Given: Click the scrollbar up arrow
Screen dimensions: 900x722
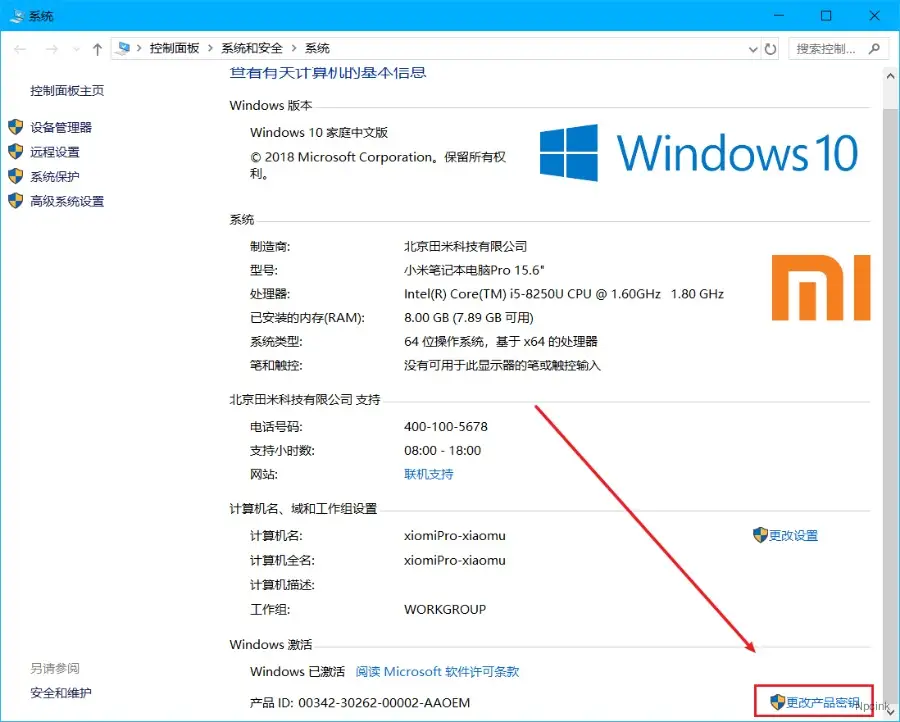Looking at the screenshot, I should pos(890,76).
